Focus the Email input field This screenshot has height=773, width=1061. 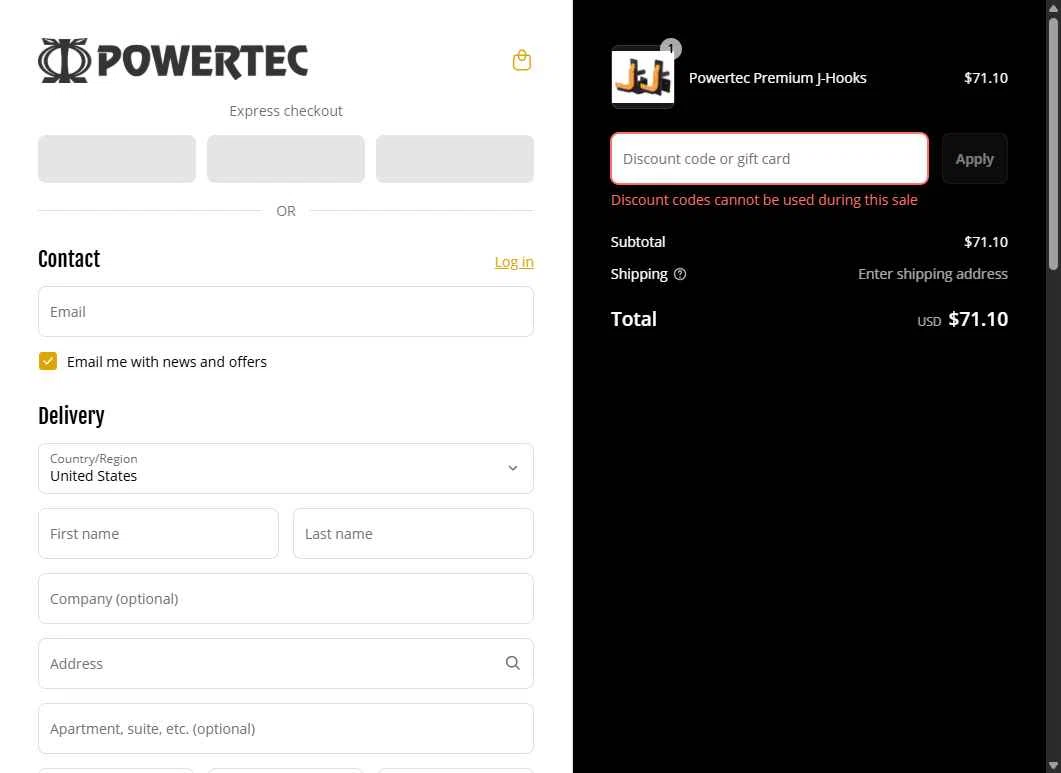coord(286,312)
